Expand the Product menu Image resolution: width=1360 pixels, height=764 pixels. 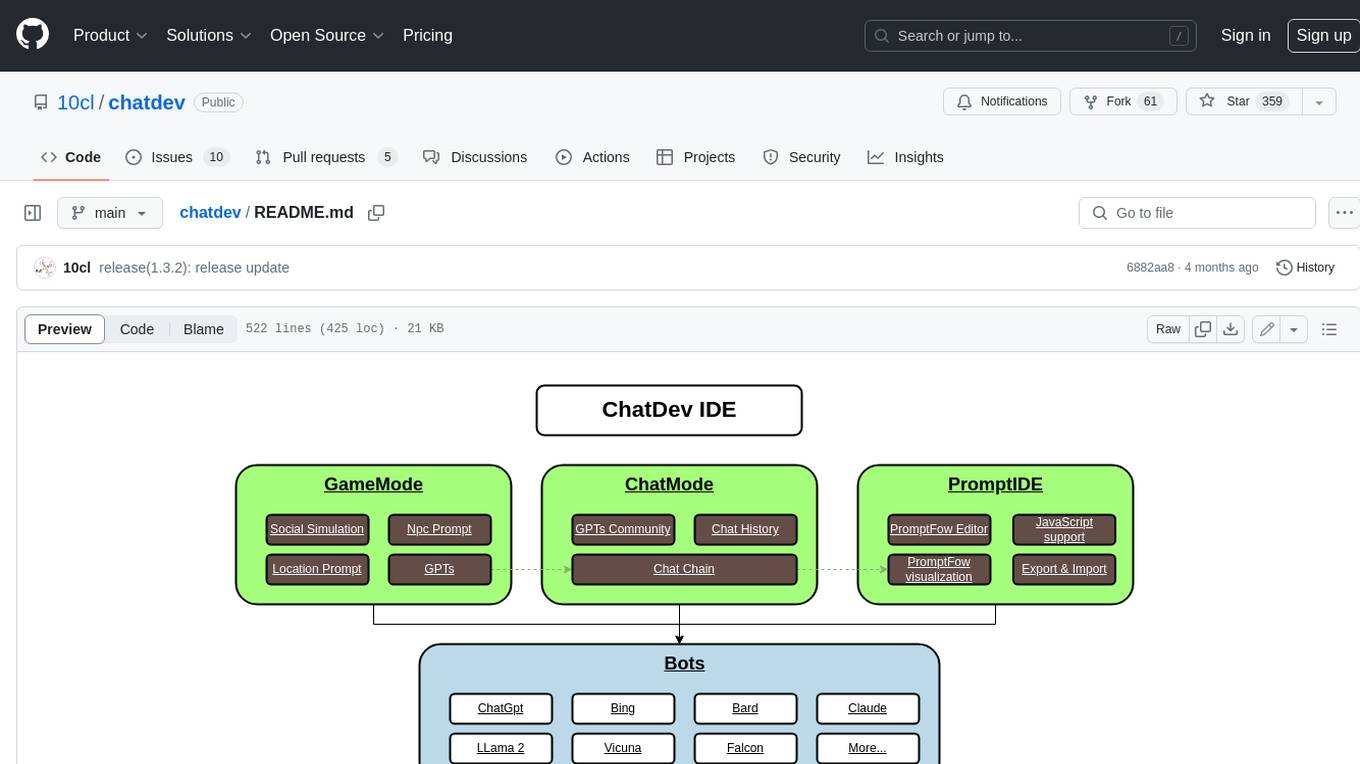tap(110, 35)
